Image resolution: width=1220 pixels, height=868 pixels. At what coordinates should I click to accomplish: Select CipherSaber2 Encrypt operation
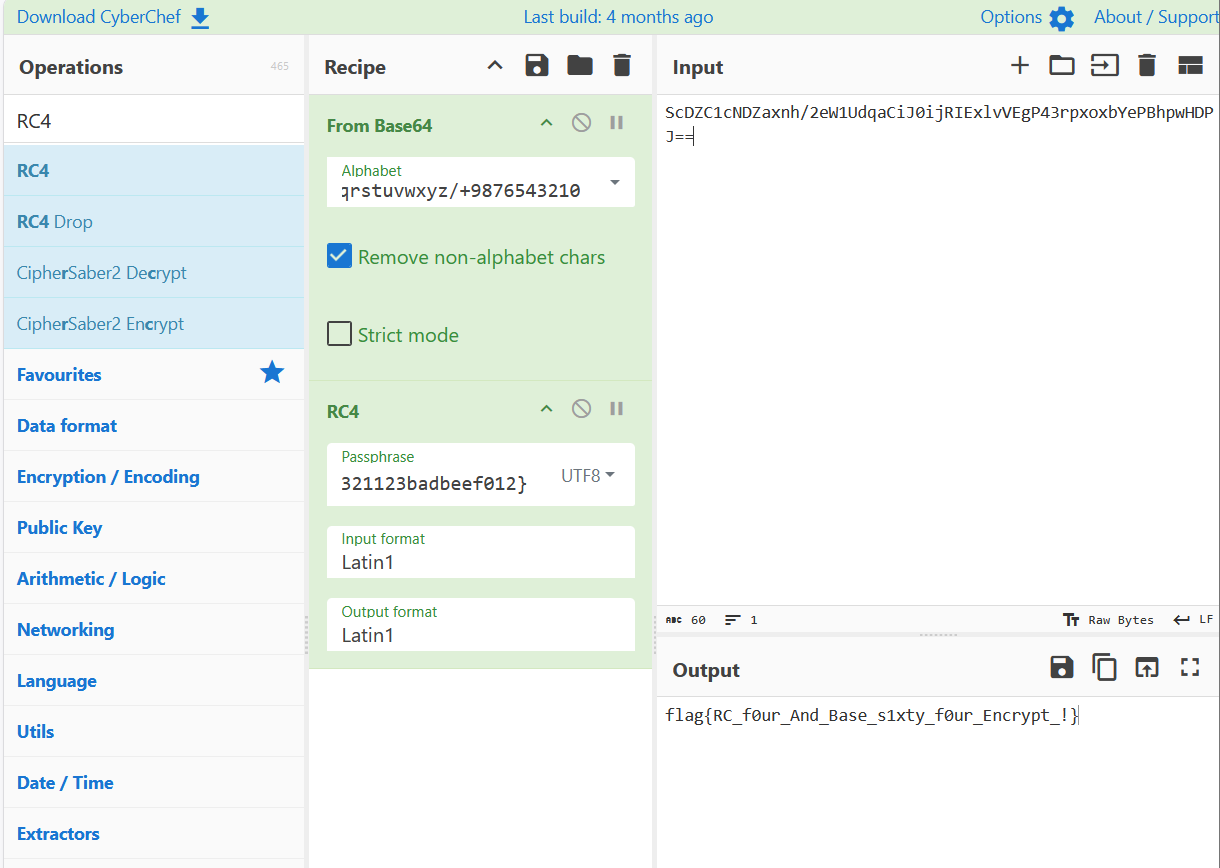154,323
